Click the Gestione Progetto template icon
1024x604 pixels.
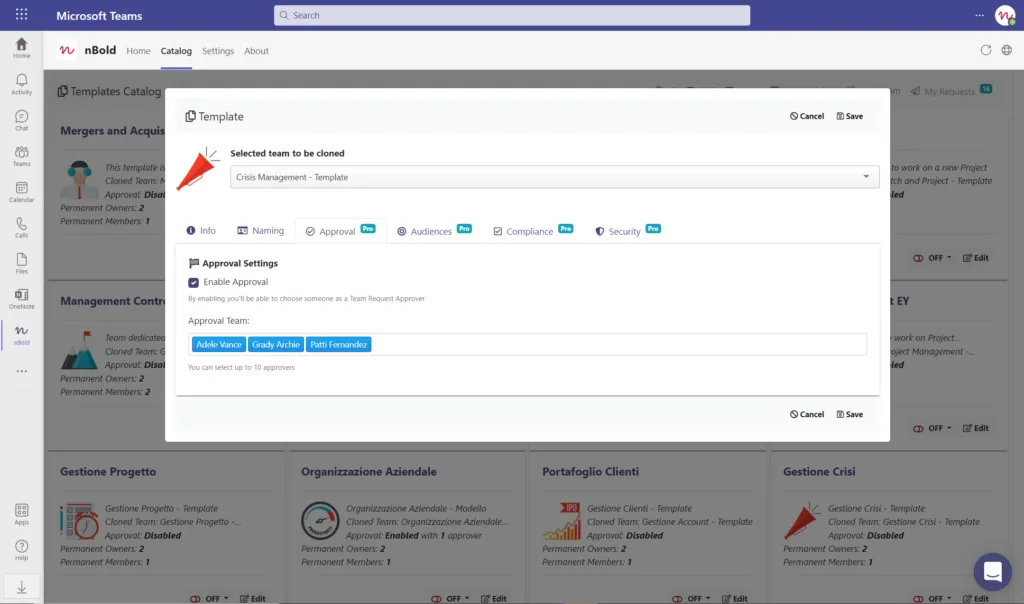[79, 520]
